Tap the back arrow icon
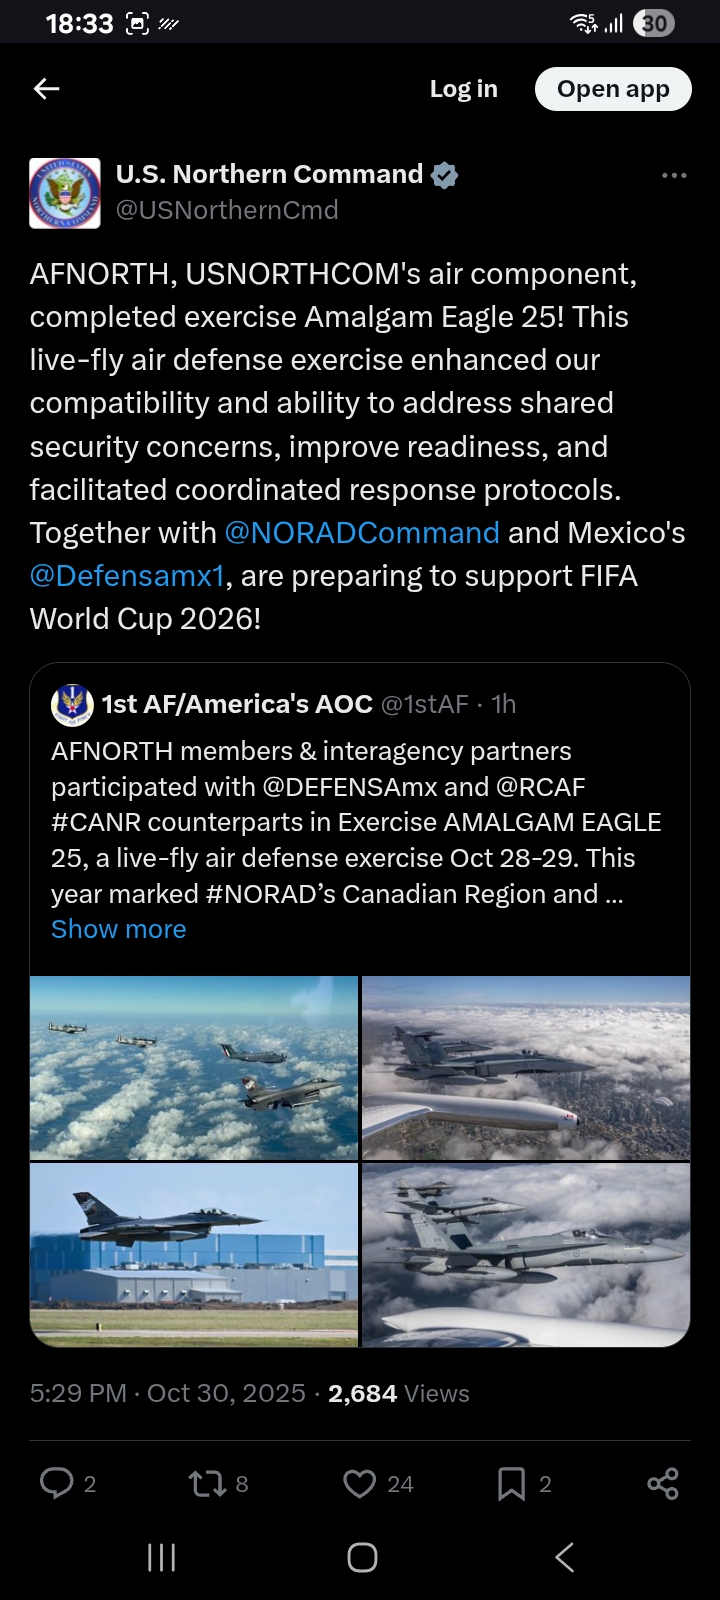The width and height of the screenshot is (720, 1600). 47,89
